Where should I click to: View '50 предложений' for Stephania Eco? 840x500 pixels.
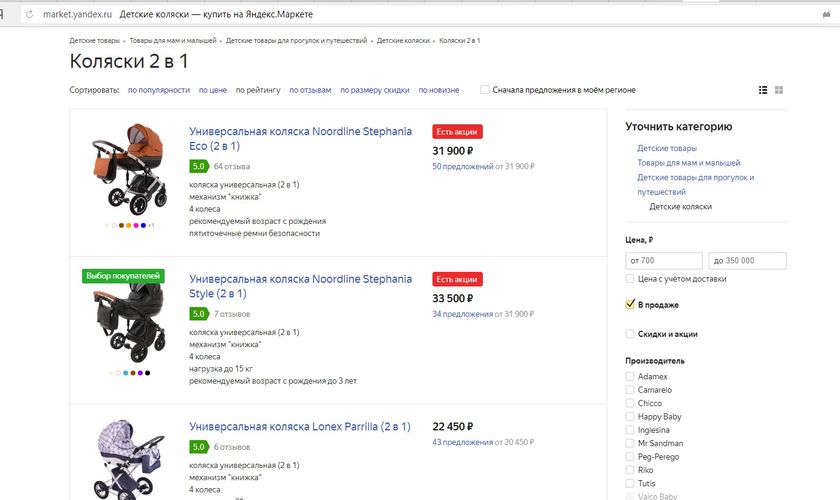click(463, 167)
